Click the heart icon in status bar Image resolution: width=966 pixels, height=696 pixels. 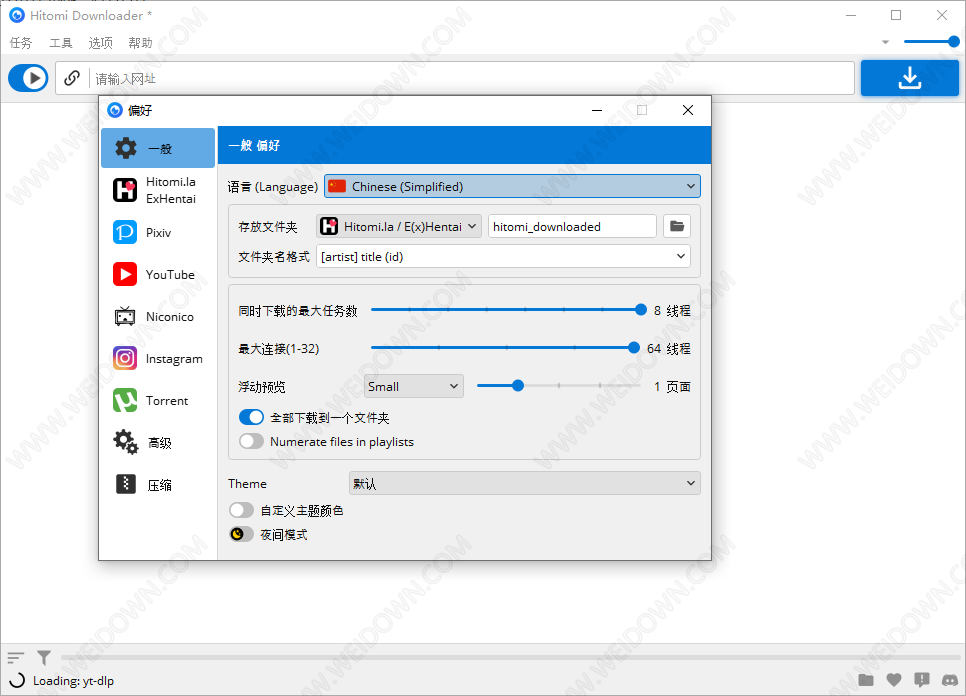pos(894,680)
